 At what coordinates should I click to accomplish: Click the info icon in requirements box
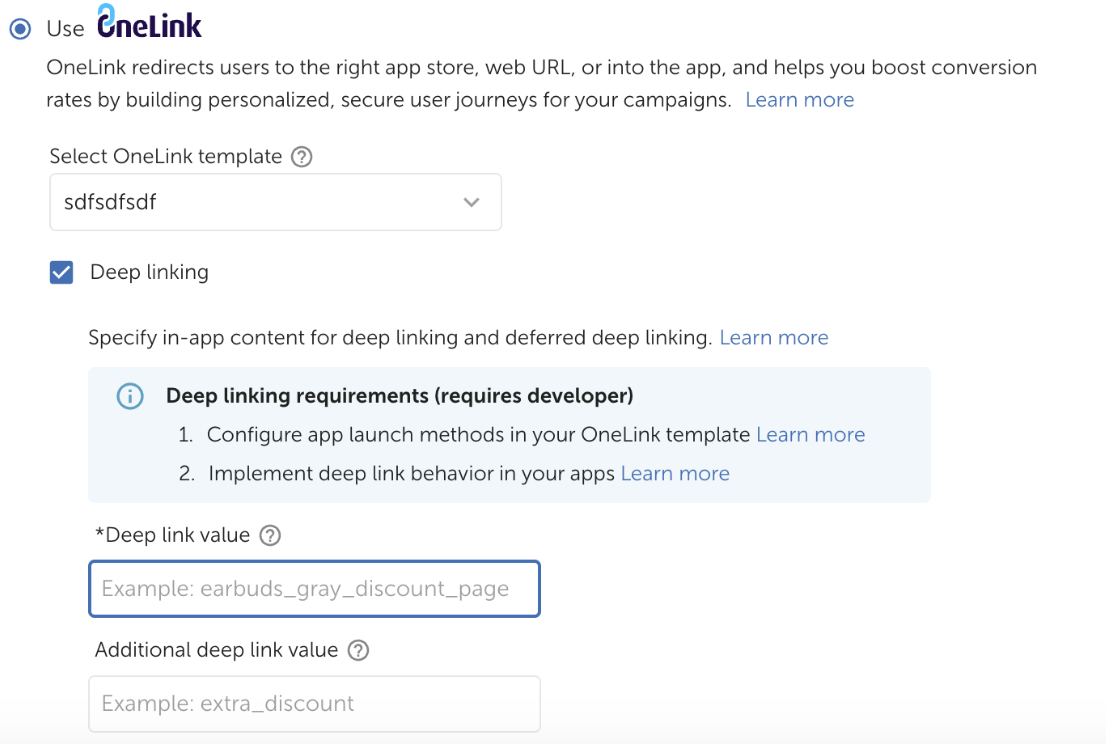130,396
